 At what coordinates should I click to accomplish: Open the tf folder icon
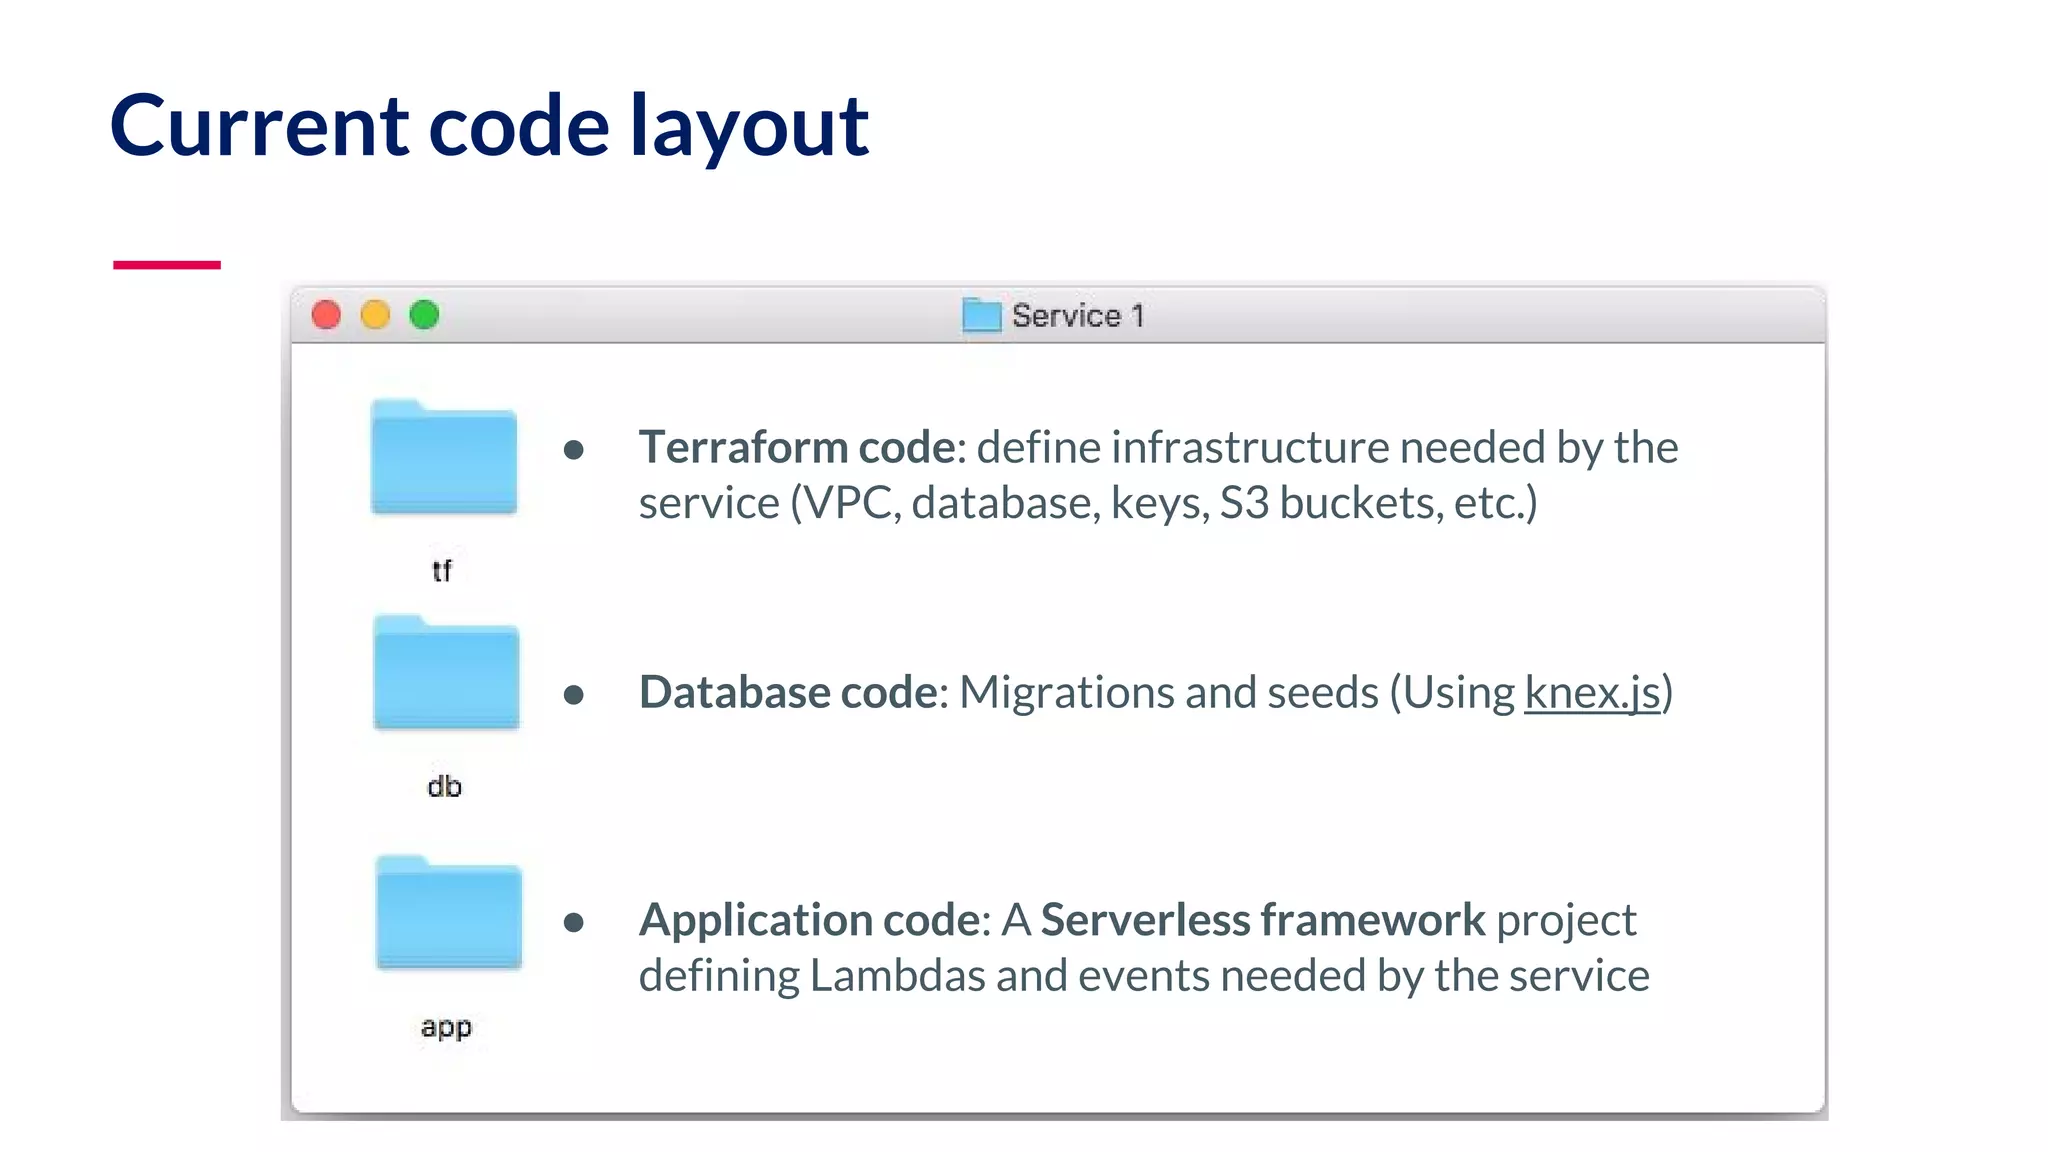(x=444, y=458)
